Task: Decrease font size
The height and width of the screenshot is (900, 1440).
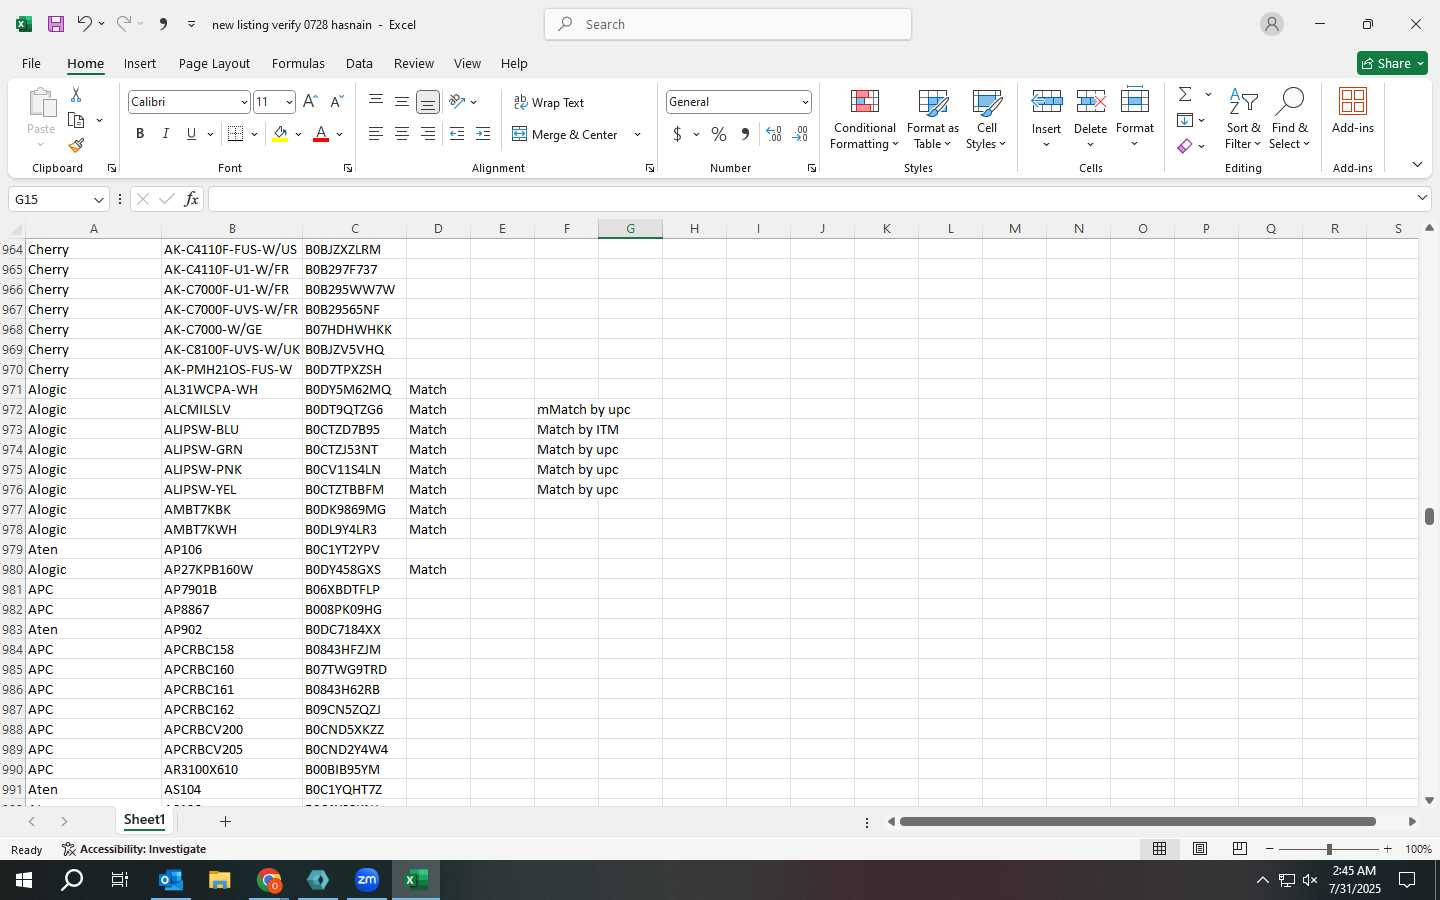Action: tap(337, 102)
